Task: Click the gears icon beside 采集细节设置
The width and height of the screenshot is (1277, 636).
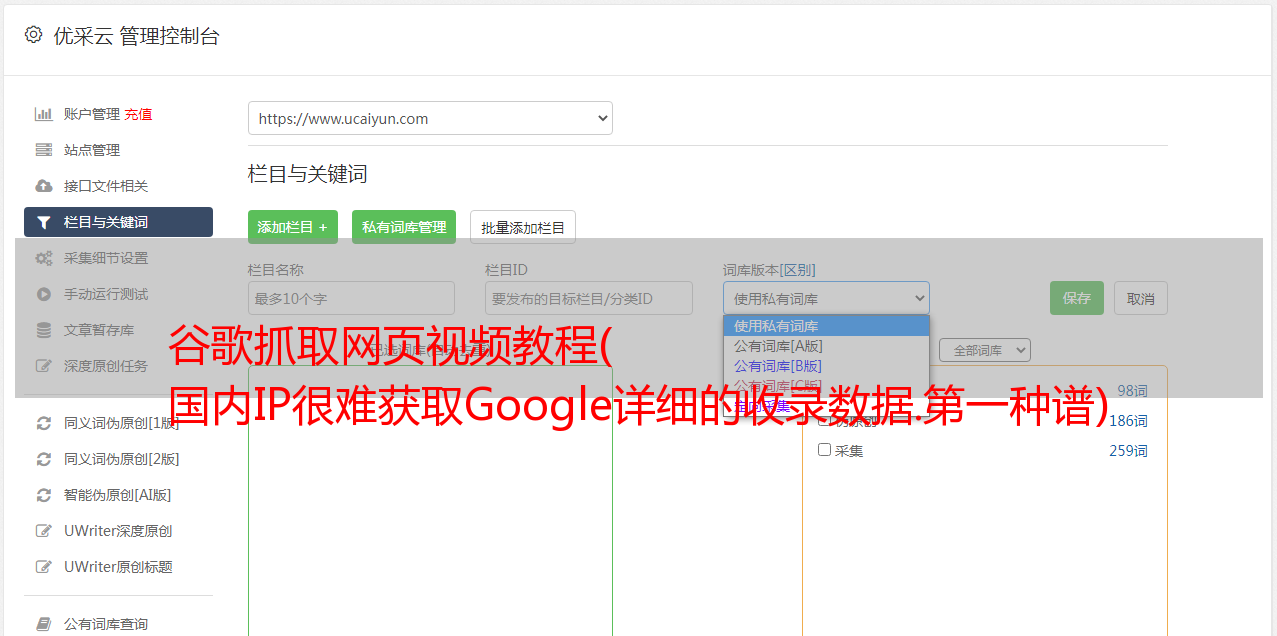Action: point(43,258)
